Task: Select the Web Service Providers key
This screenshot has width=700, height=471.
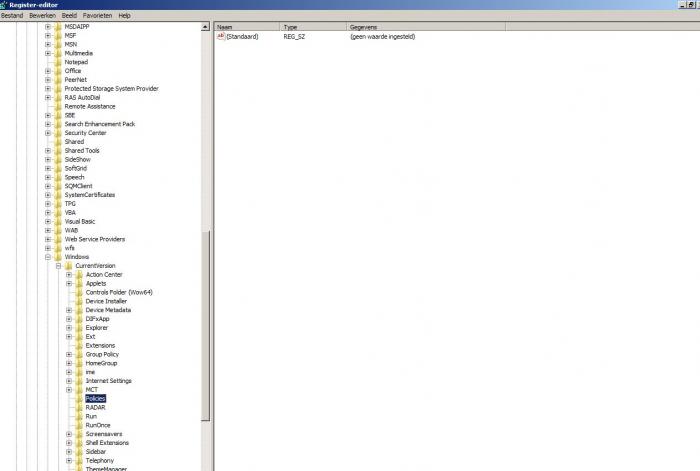Action: point(95,239)
